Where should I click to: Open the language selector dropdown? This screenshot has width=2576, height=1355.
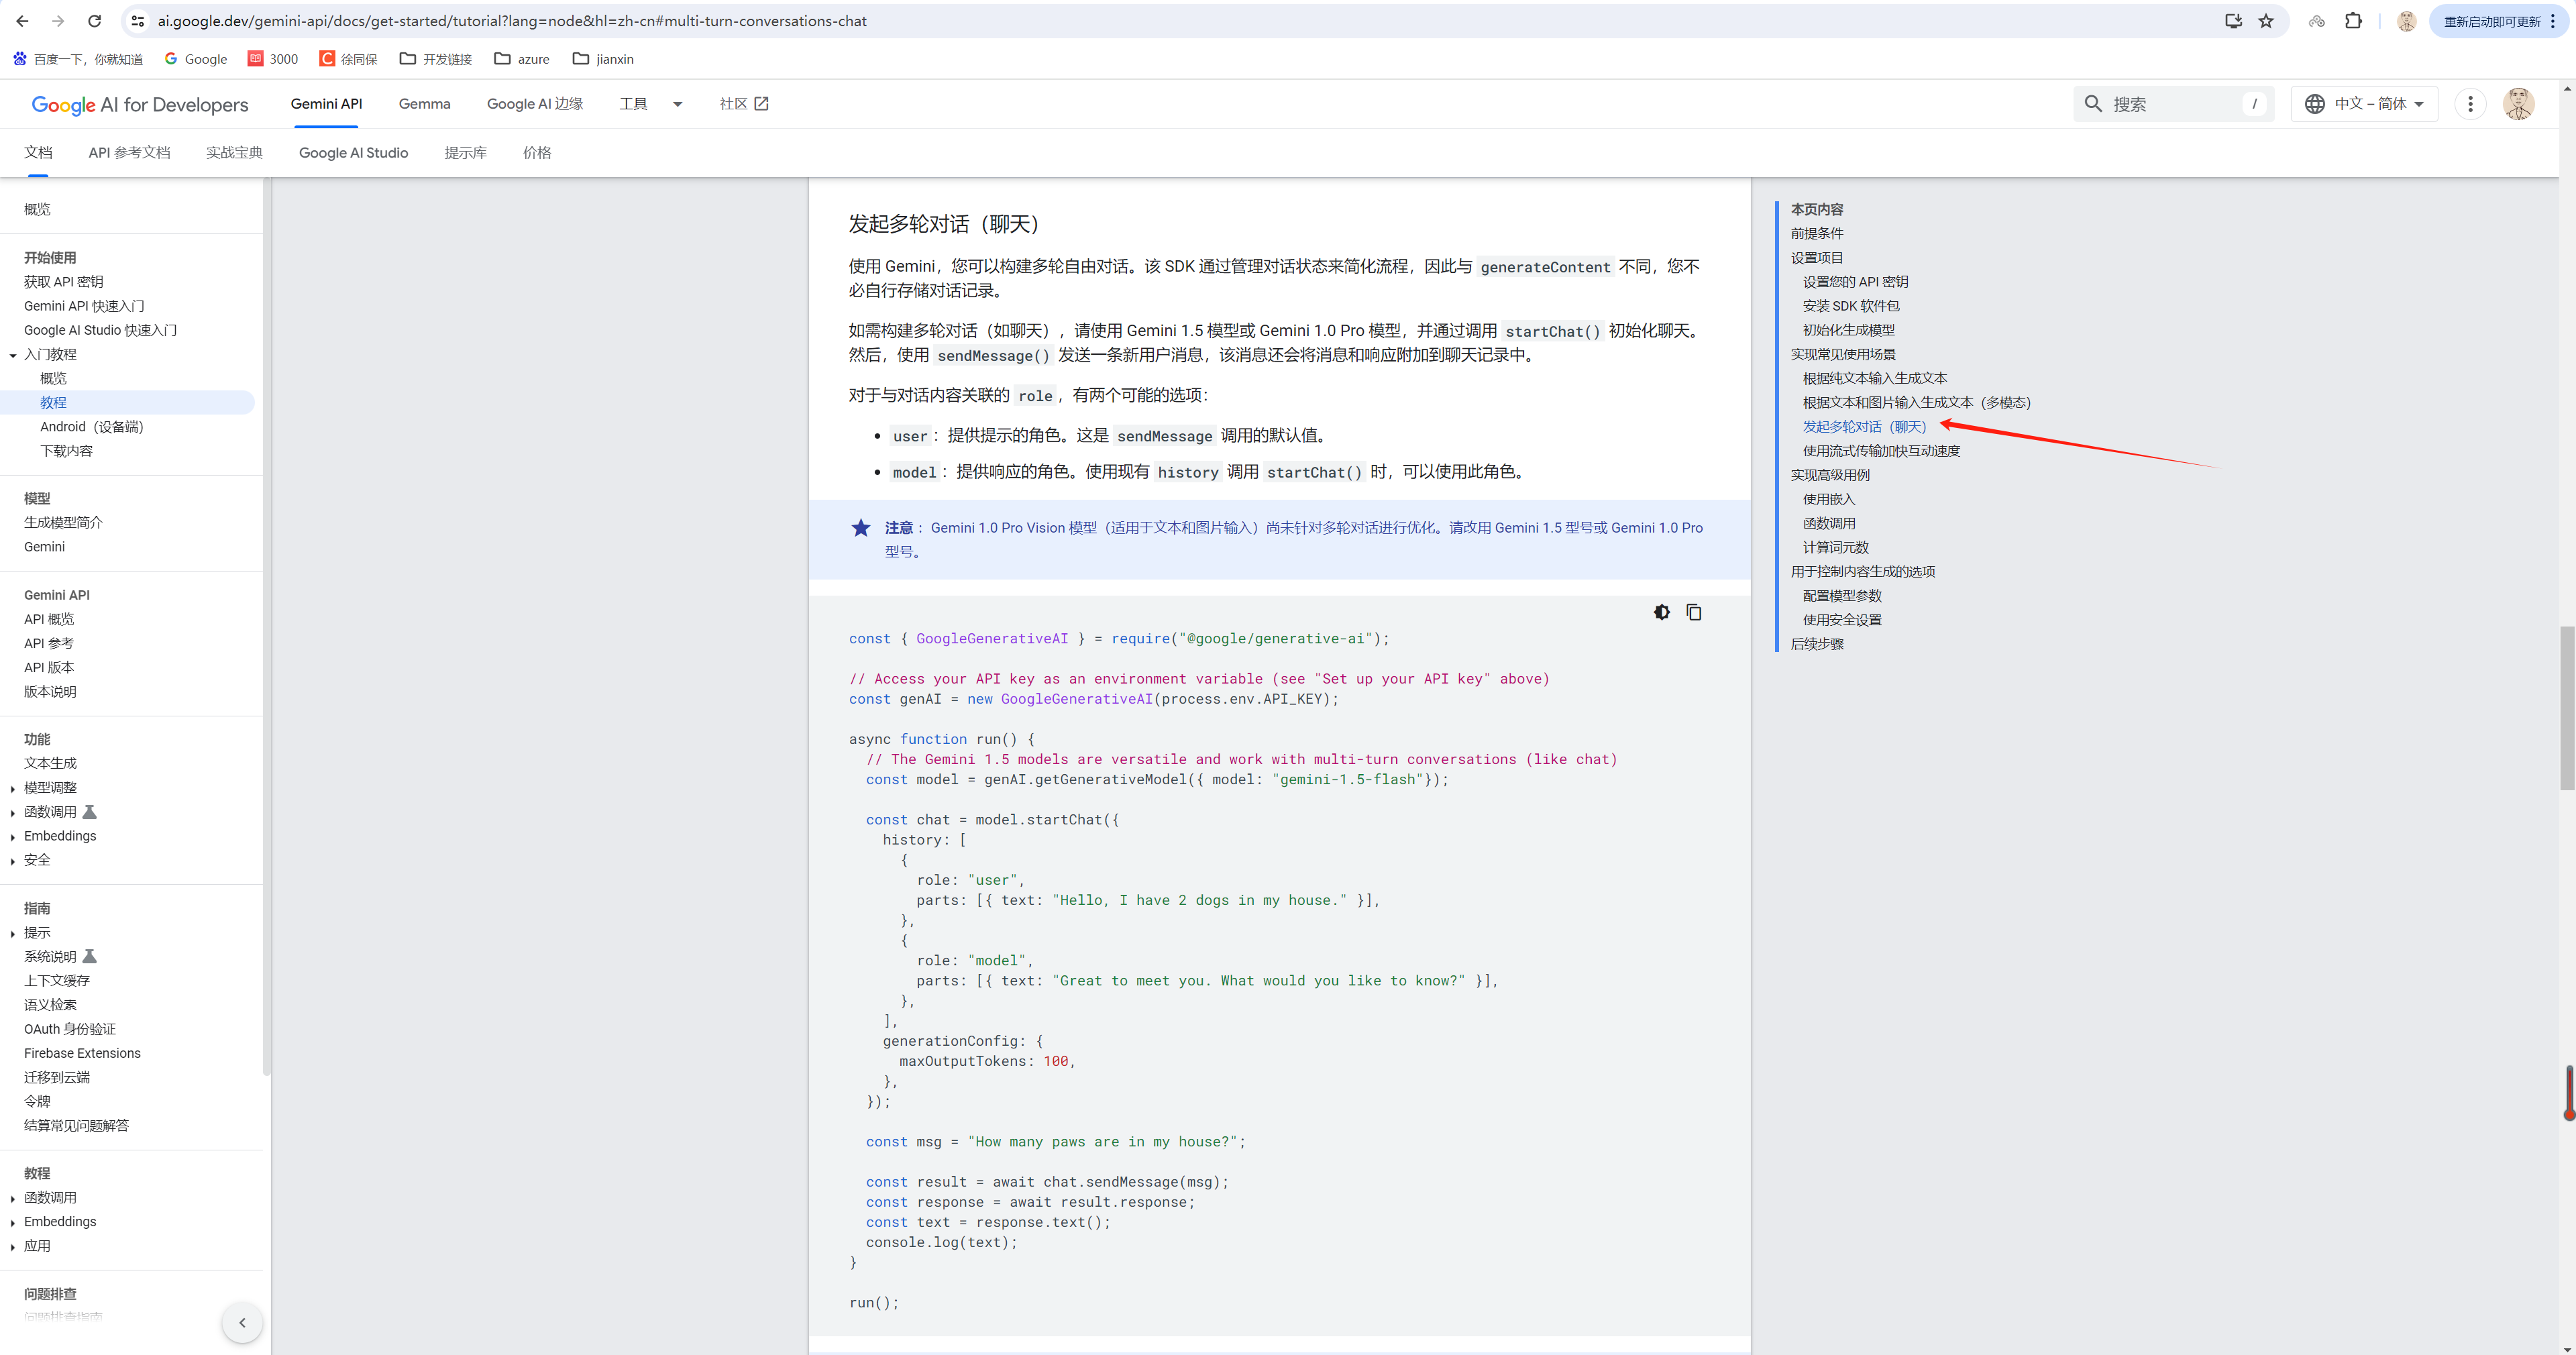[2364, 104]
